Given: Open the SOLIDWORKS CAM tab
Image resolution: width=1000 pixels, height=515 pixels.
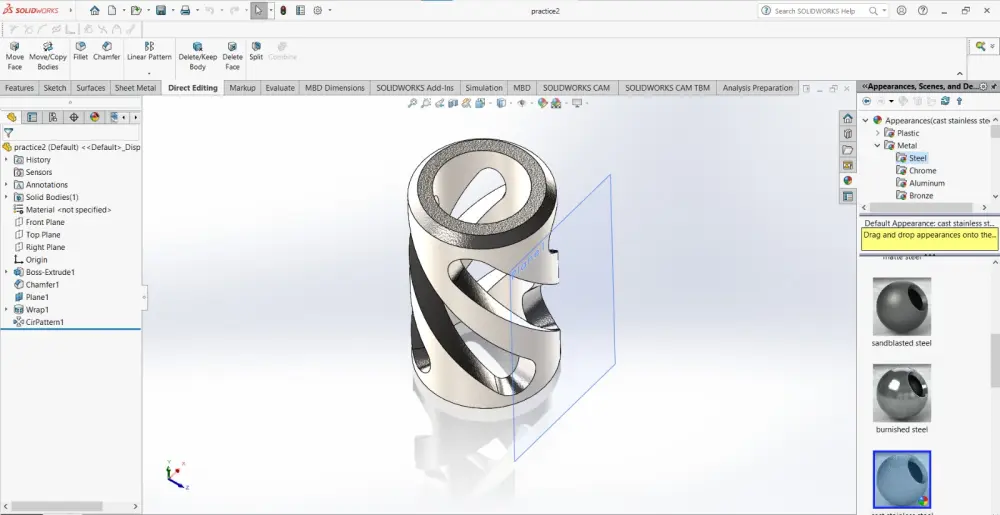Looking at the screenshot, I should pos(577,88).
